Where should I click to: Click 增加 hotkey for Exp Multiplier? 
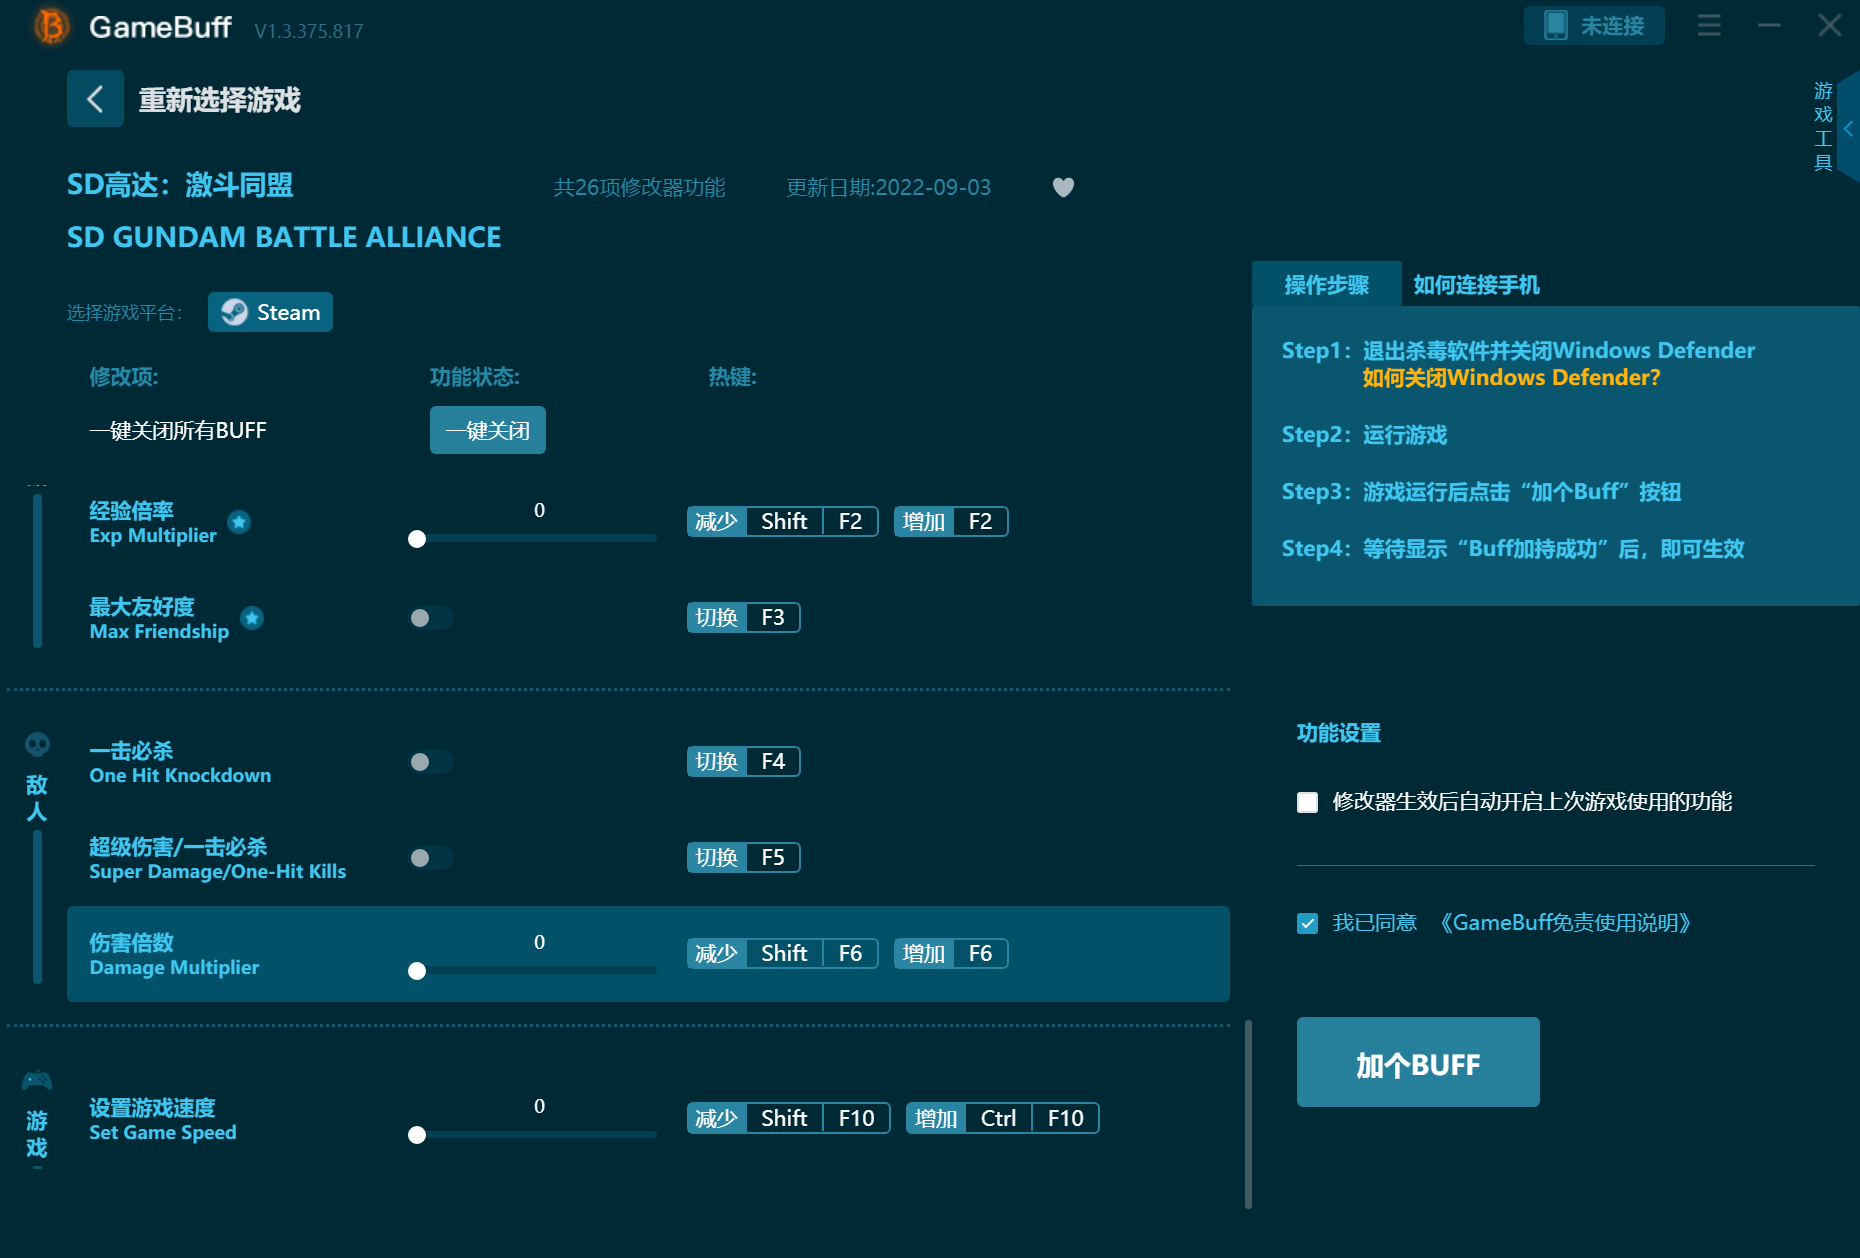(x=951, y=522)
